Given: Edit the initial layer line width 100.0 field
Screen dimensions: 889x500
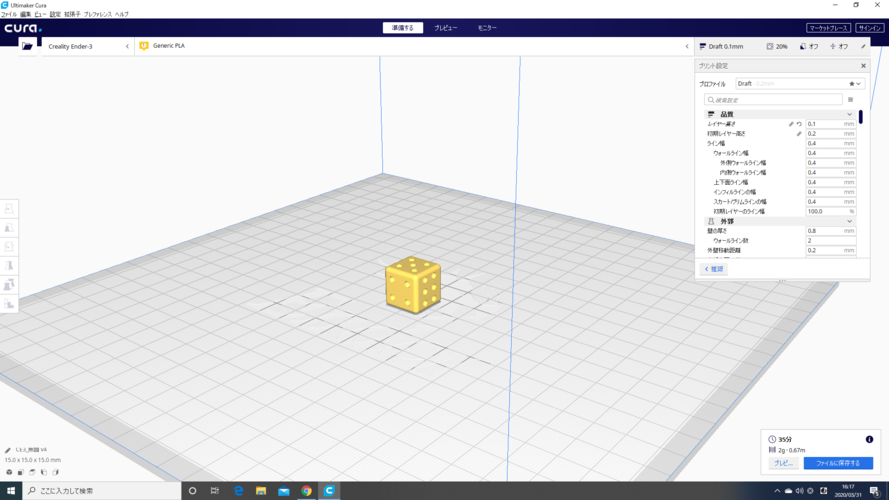Looking at the screenshot, I should (x=831, y=211).
